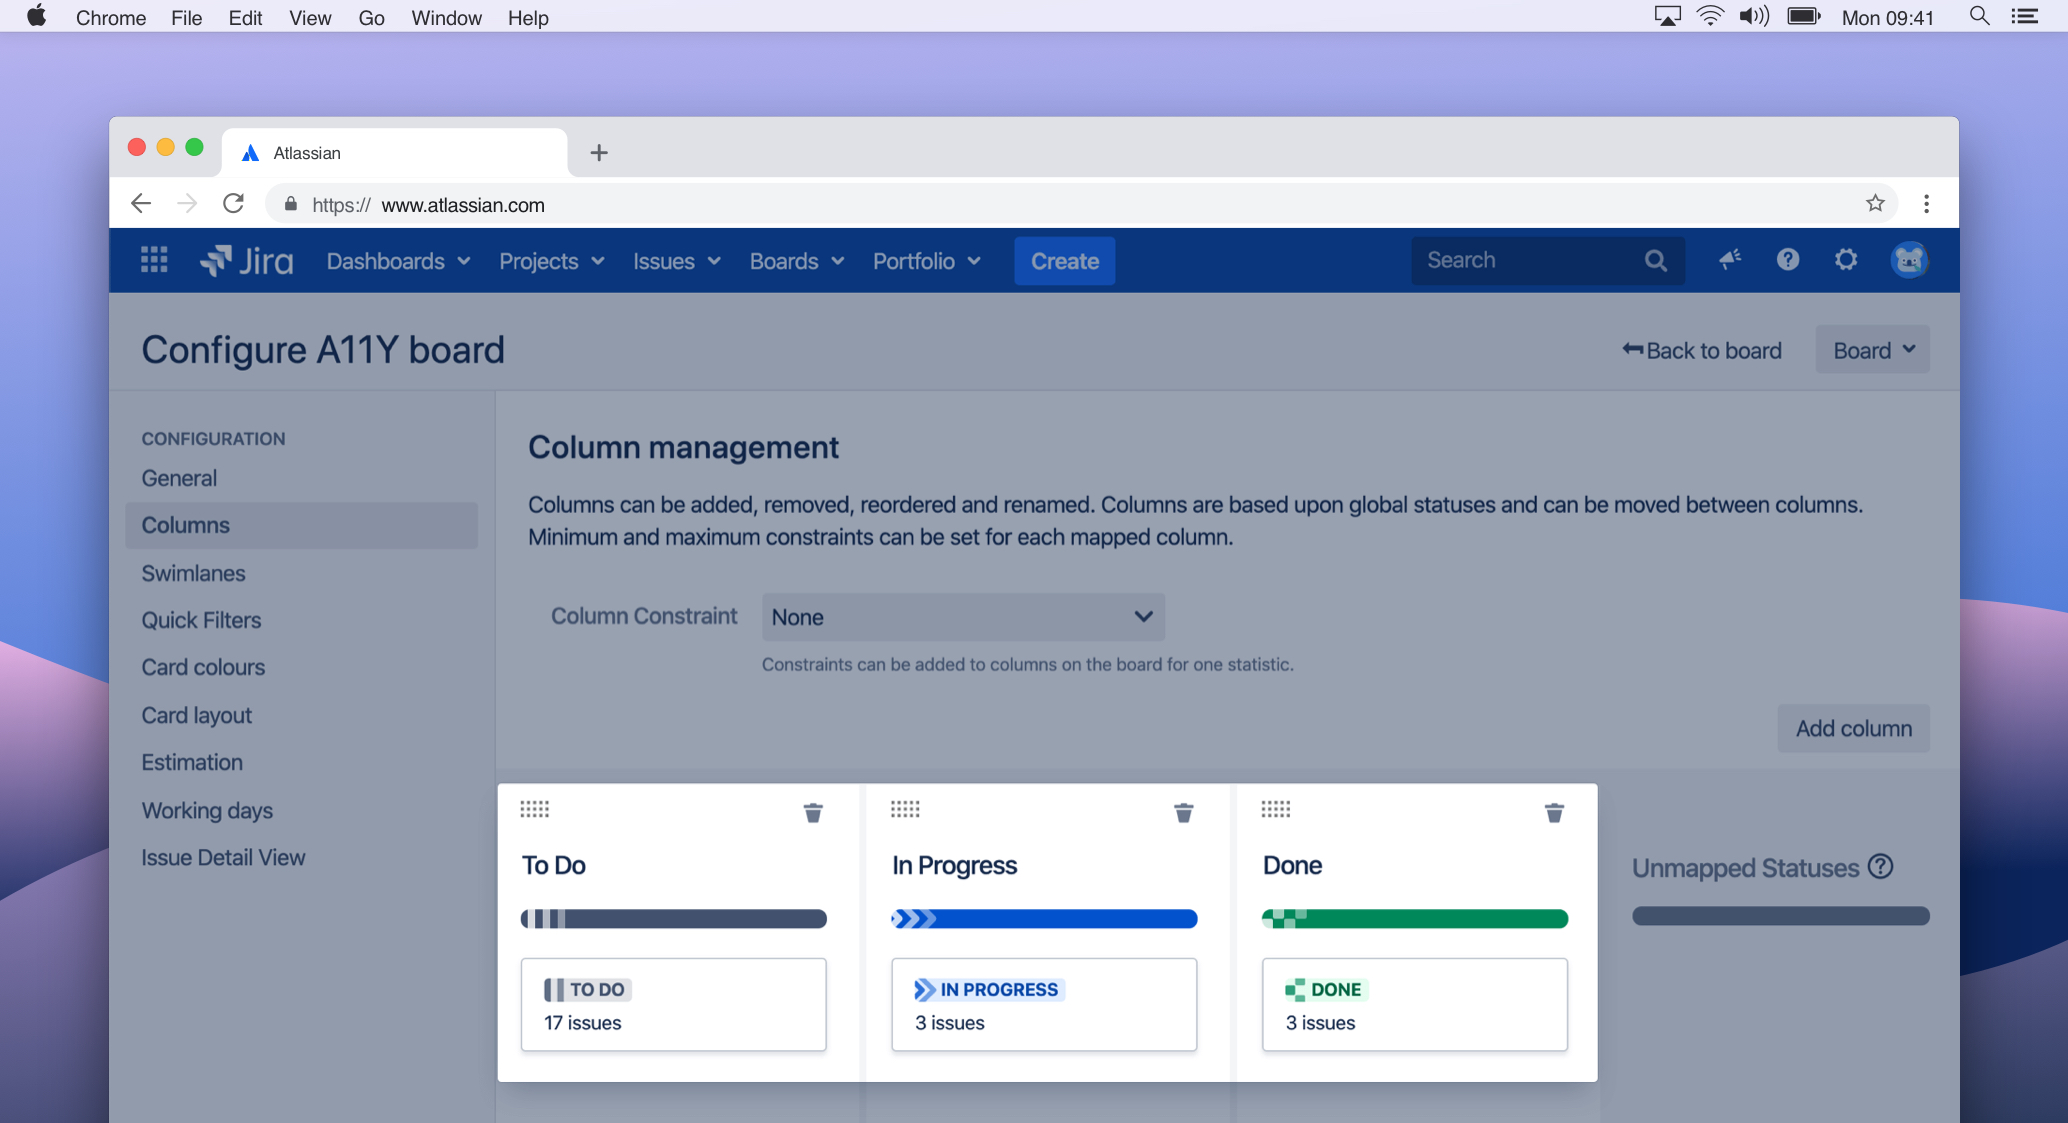Viewport: 2068px width, 1123px height.
Task: Click the site lock icon
Action: pyautogui.click(x=291, y=204)
